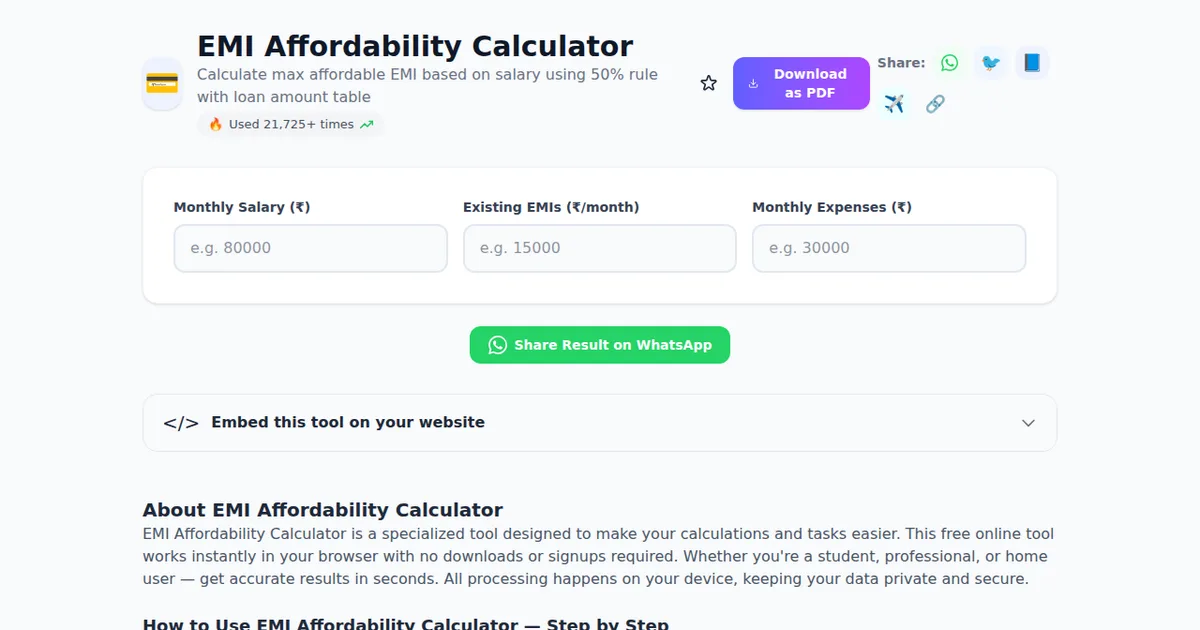Image resolution: width=1200 pixels, height=630 pixels.
Task: Share the calculator on Twitter
Action: coord(990,62)
